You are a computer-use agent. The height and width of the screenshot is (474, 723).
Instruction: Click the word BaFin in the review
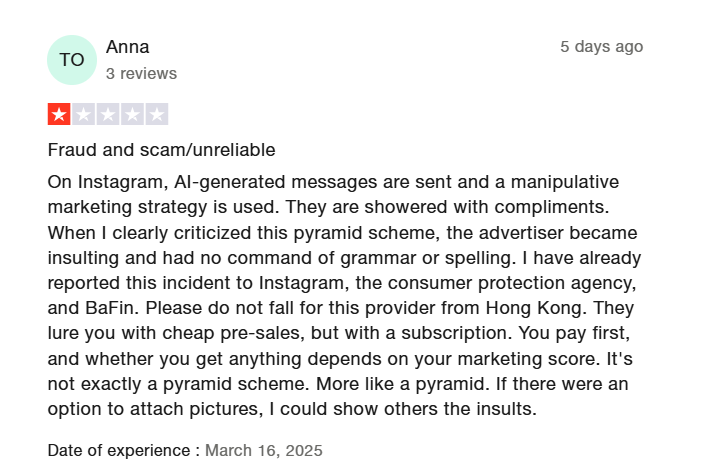coord(109,308)
